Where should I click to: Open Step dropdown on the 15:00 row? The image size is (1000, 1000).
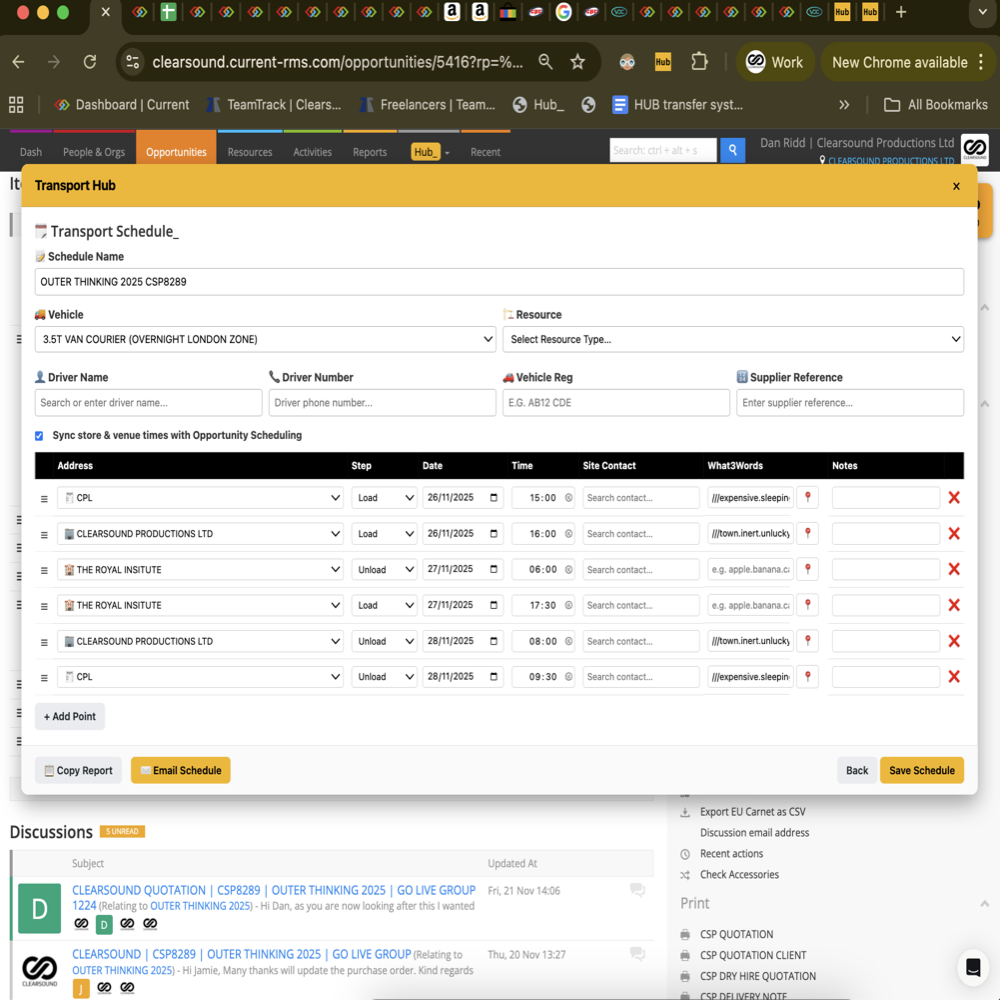pos(385,497)
